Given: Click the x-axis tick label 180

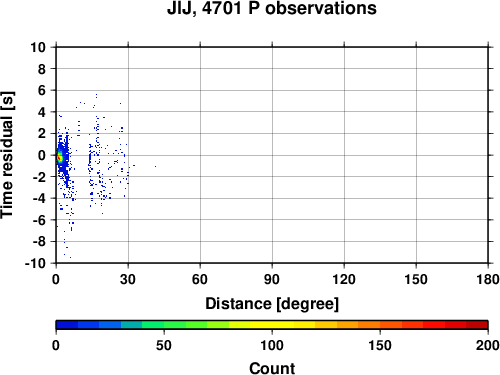Looking at the screenshot, I should (488, 279).
